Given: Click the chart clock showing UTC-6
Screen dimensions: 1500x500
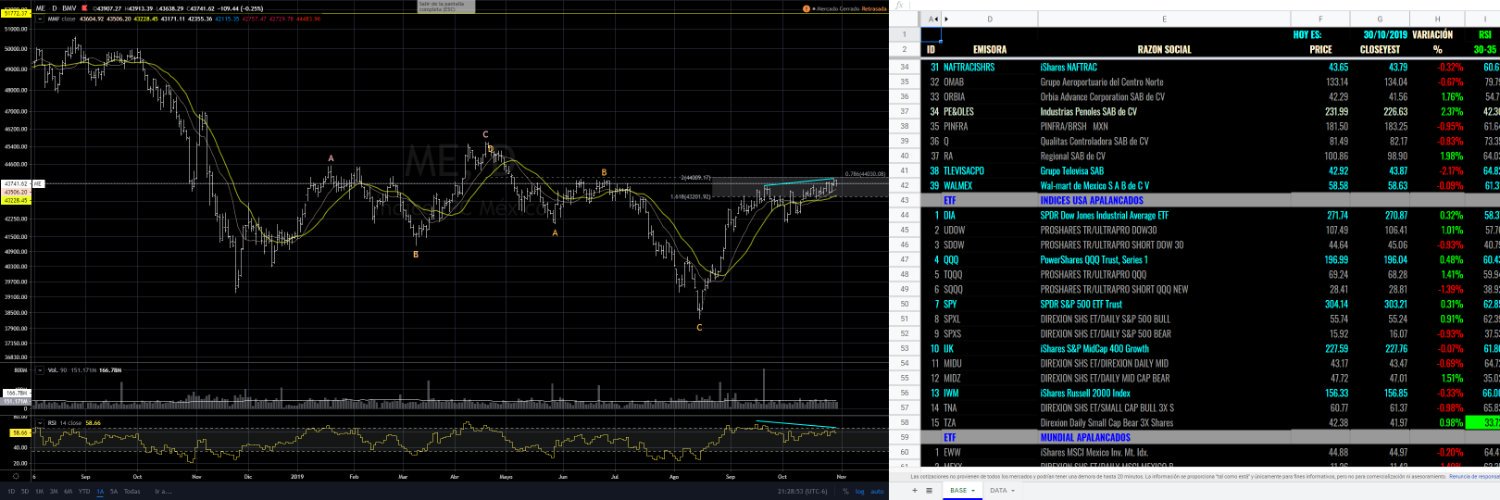Looking at the screenshot, I should pos(802,491).
